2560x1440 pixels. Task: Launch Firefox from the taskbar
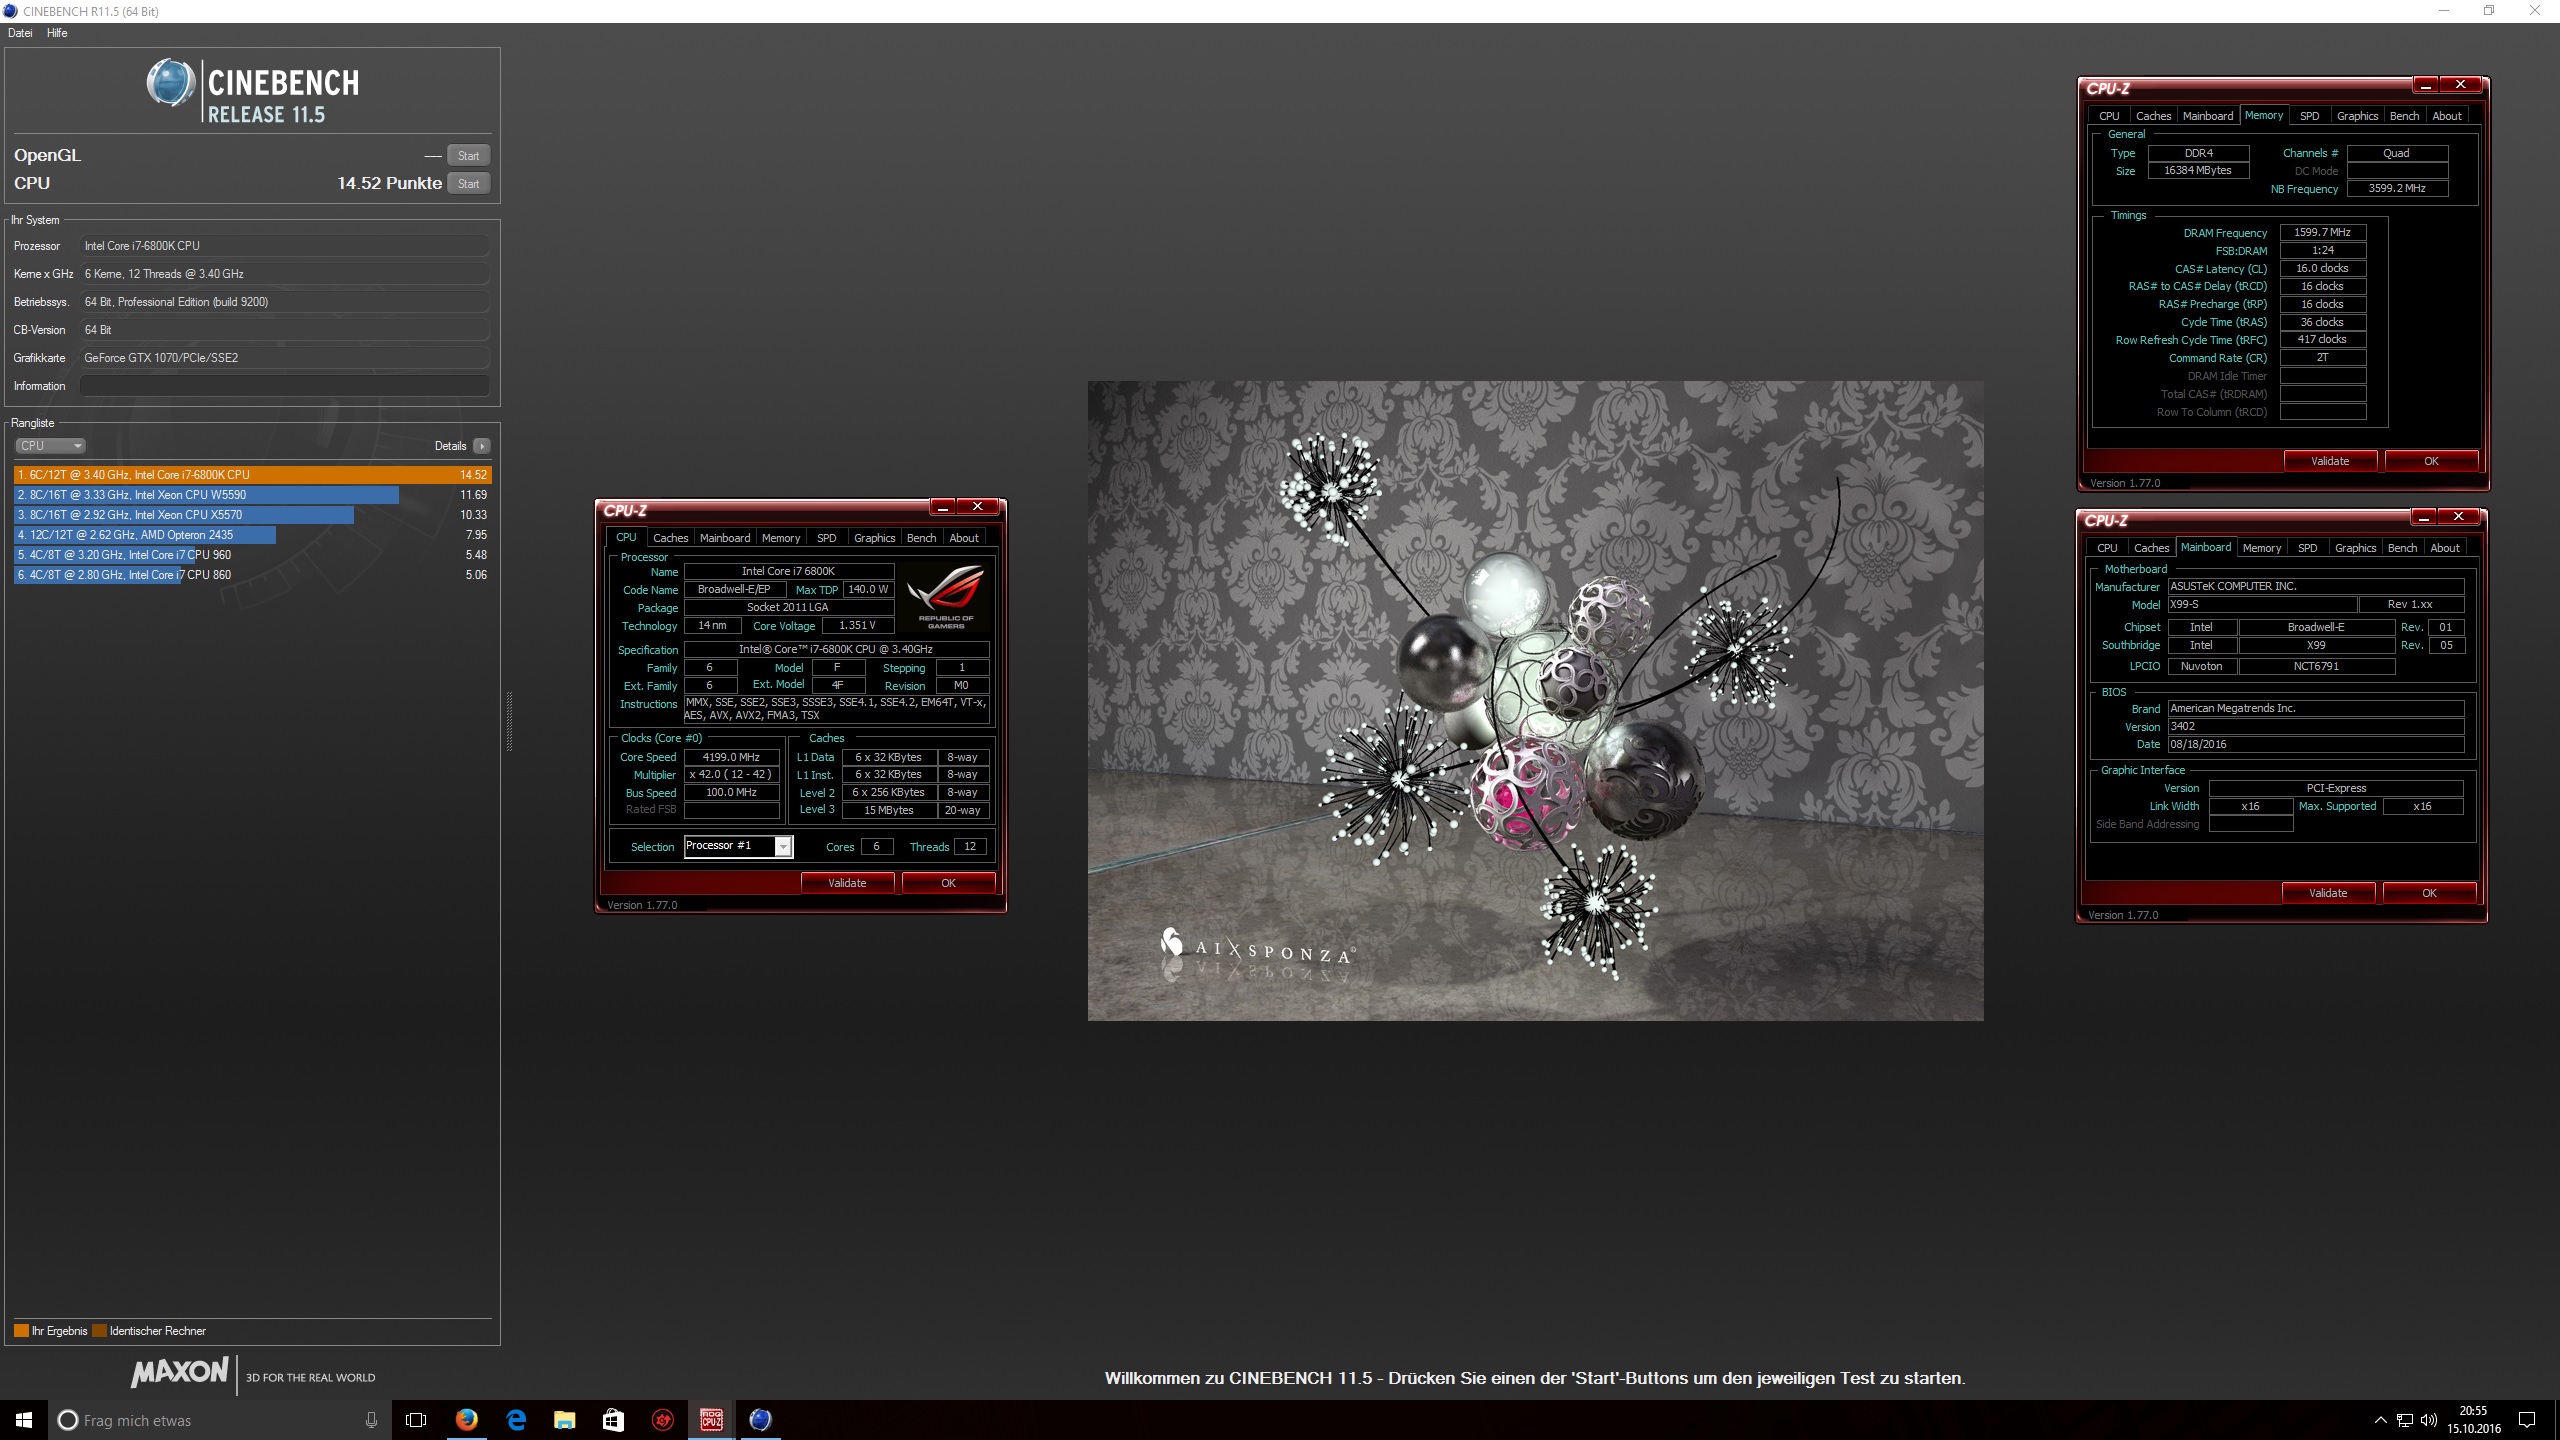(466, 1420)
